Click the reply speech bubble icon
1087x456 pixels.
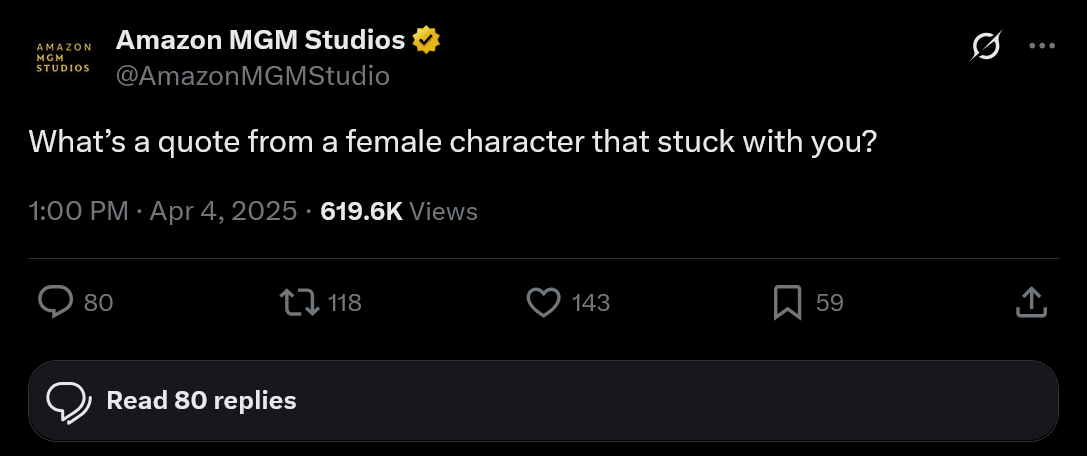(x=55, y=302)
